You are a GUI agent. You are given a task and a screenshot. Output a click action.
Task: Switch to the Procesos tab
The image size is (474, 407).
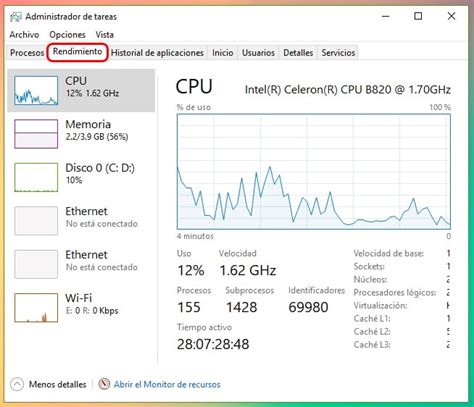tap(27, 53)
